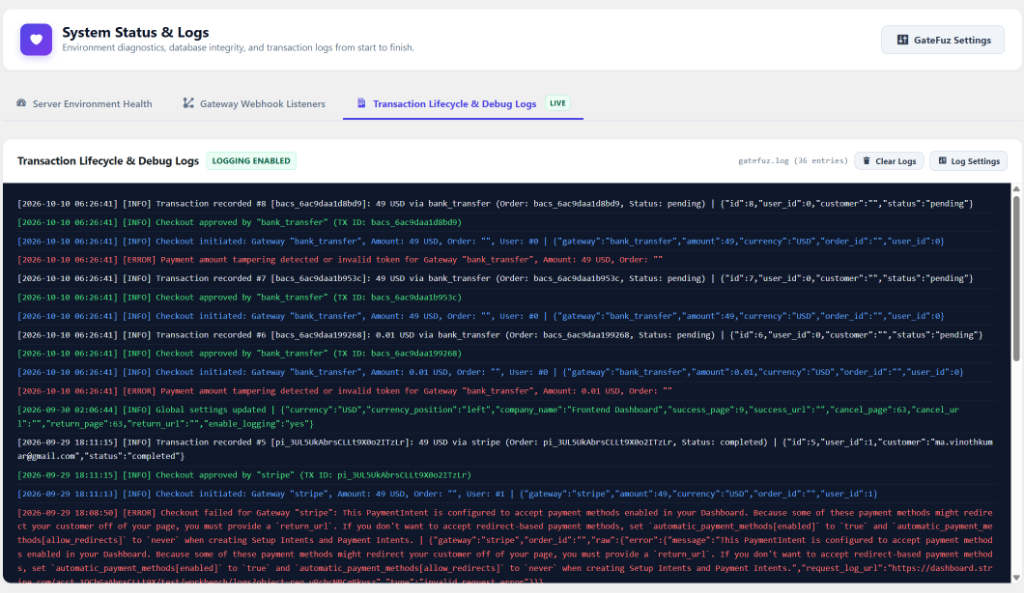The image size is (1024, 593).
Task: Click Checkout approved line for bacs_6ac9daa1d8bd9
Action: pos(239,222)
